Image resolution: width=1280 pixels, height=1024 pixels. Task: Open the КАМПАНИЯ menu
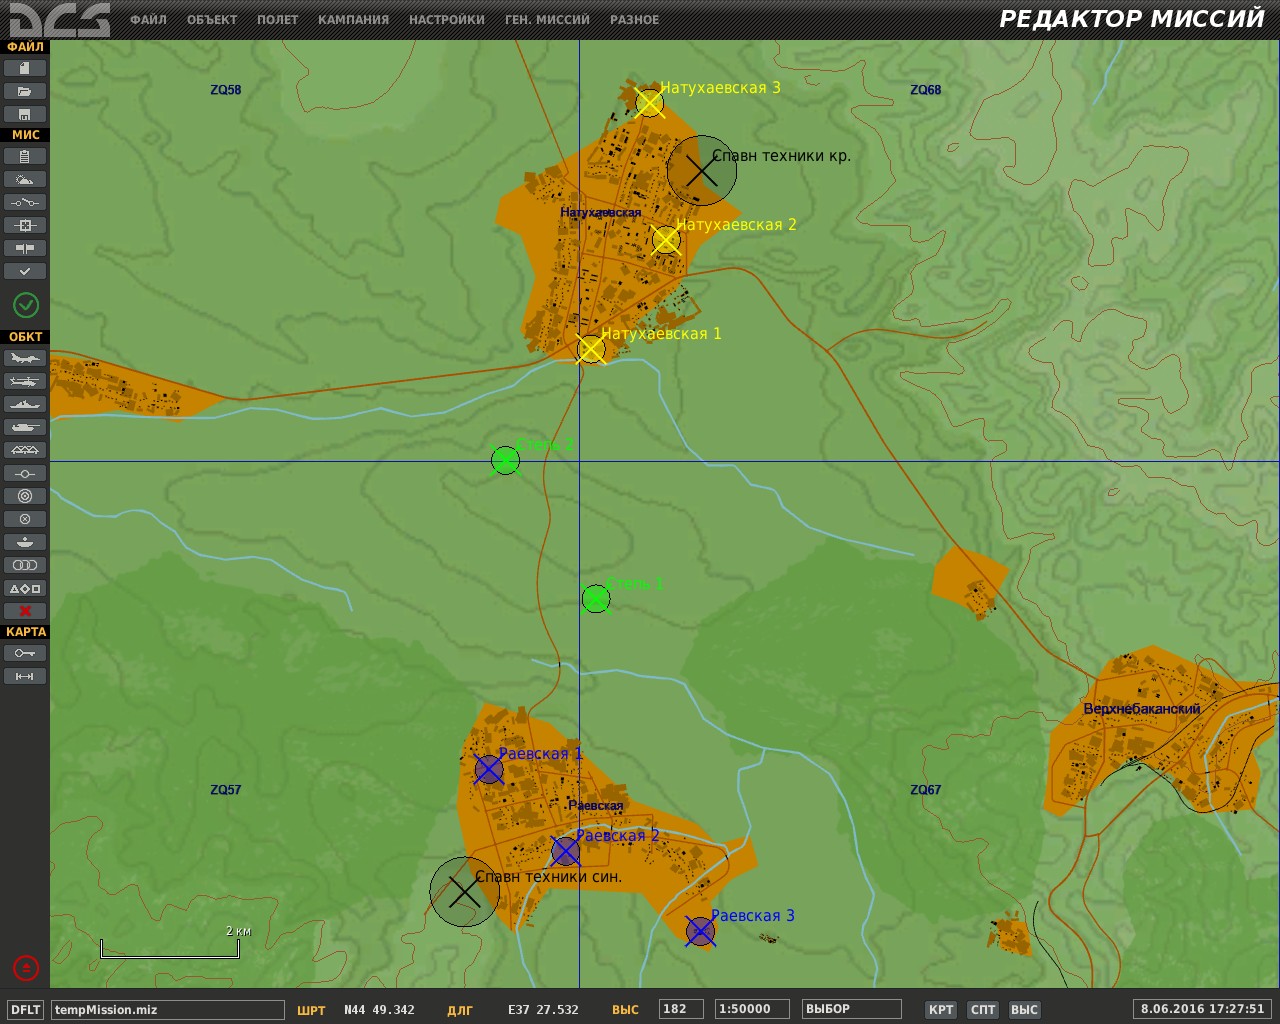click(353, 19)
